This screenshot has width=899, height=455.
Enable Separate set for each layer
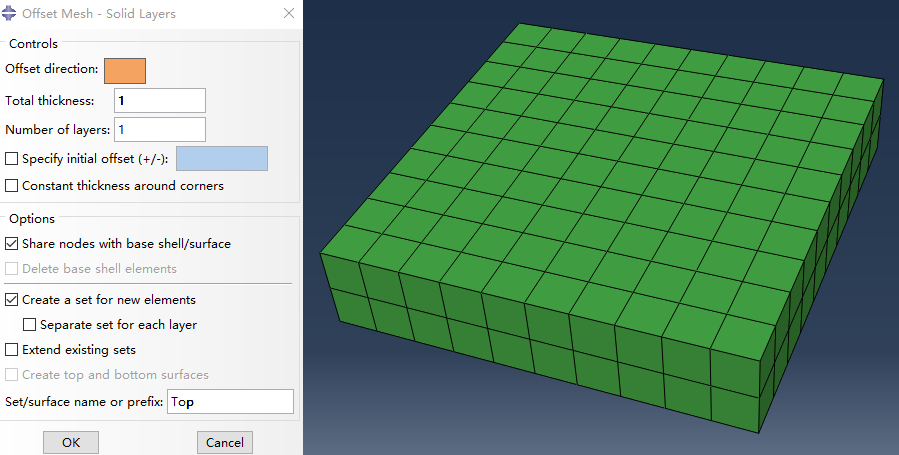(x=29, y=325)
